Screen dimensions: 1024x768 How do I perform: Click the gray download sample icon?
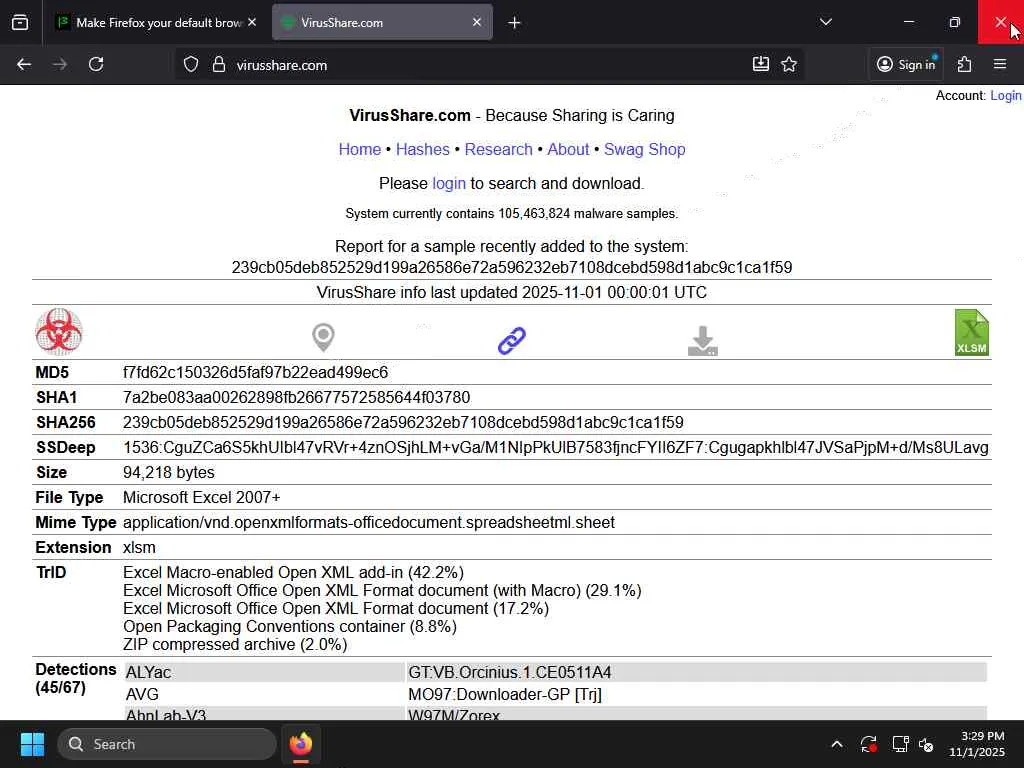(x=703, y=340)
